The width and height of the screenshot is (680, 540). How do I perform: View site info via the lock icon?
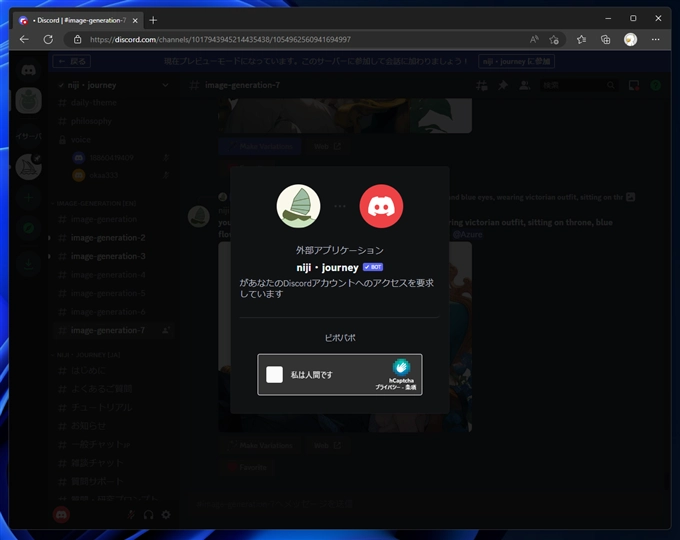coord(78,39)
